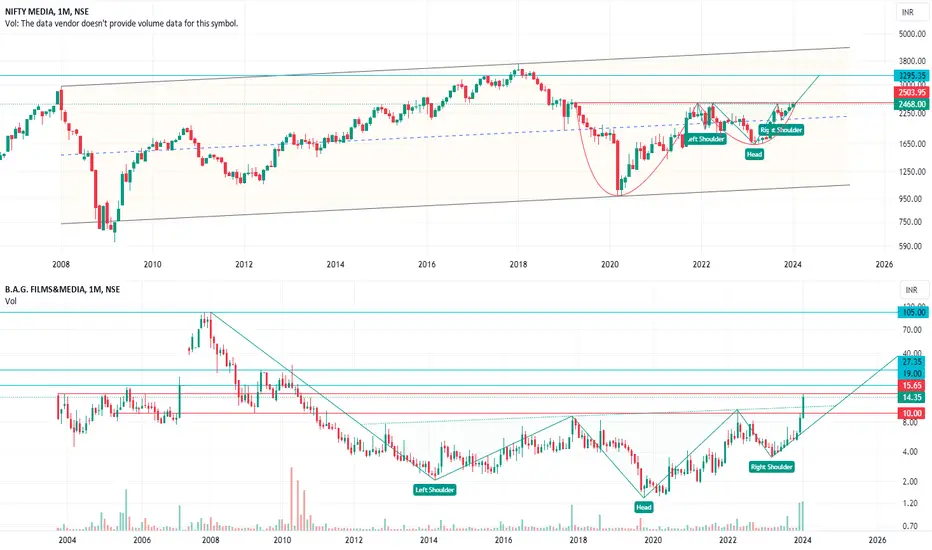Select the Left Shoulder label on NIFTY MEDIA chart
Image resolution: width=932 pixels, height=550 pixels.
click(x=705, y=139)
